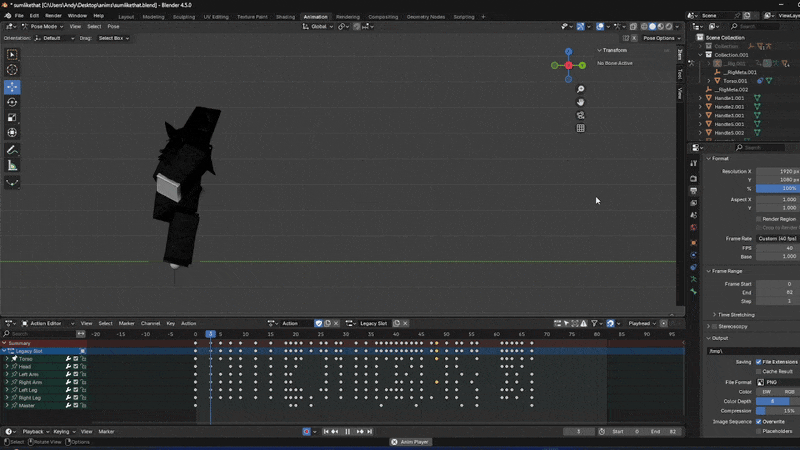Click the Anim Player status button

pos(410,442)
